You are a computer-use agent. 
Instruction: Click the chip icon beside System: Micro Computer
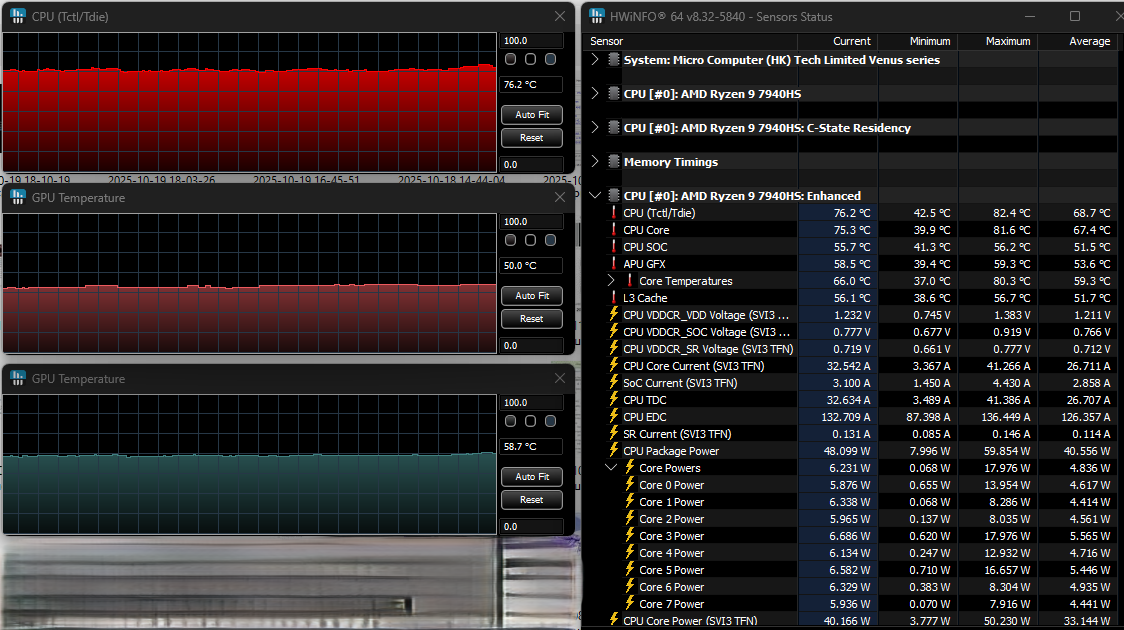click(x=614, y=60)
